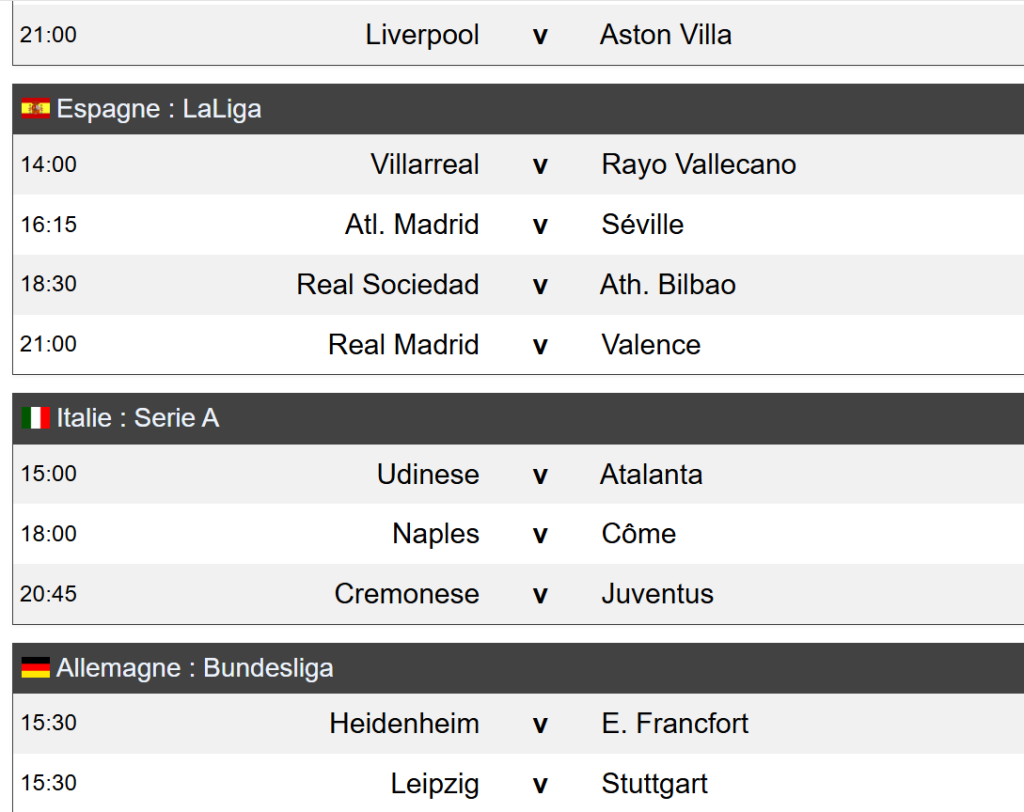Click the Italy flag icon
The height and width of the screenshot is (812, 1024).
(36, 418)
